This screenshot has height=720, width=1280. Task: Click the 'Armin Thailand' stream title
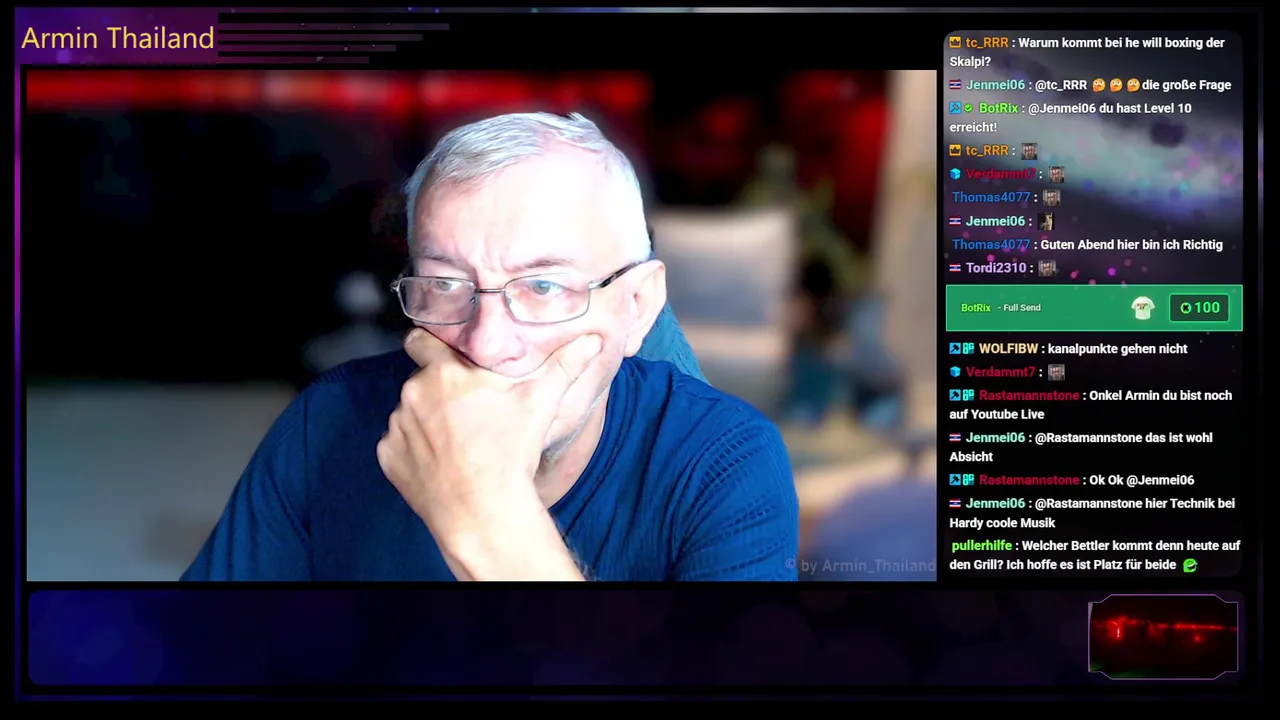pyautogui.click(x=118, y=38)
